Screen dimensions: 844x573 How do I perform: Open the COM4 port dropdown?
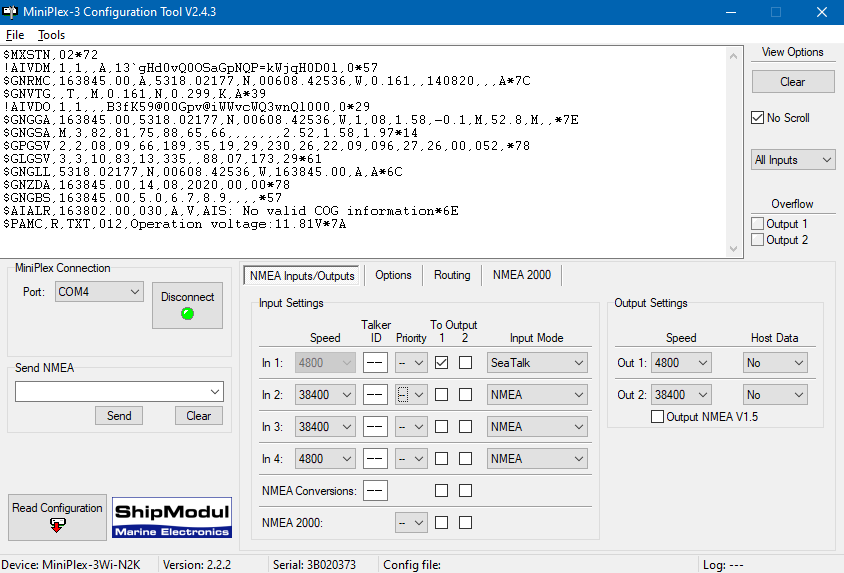99,292
